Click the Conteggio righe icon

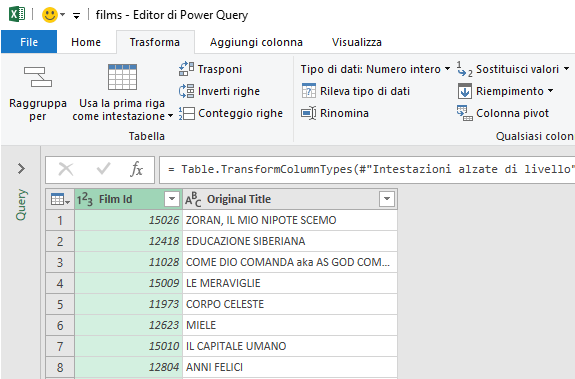pos(186,113)
